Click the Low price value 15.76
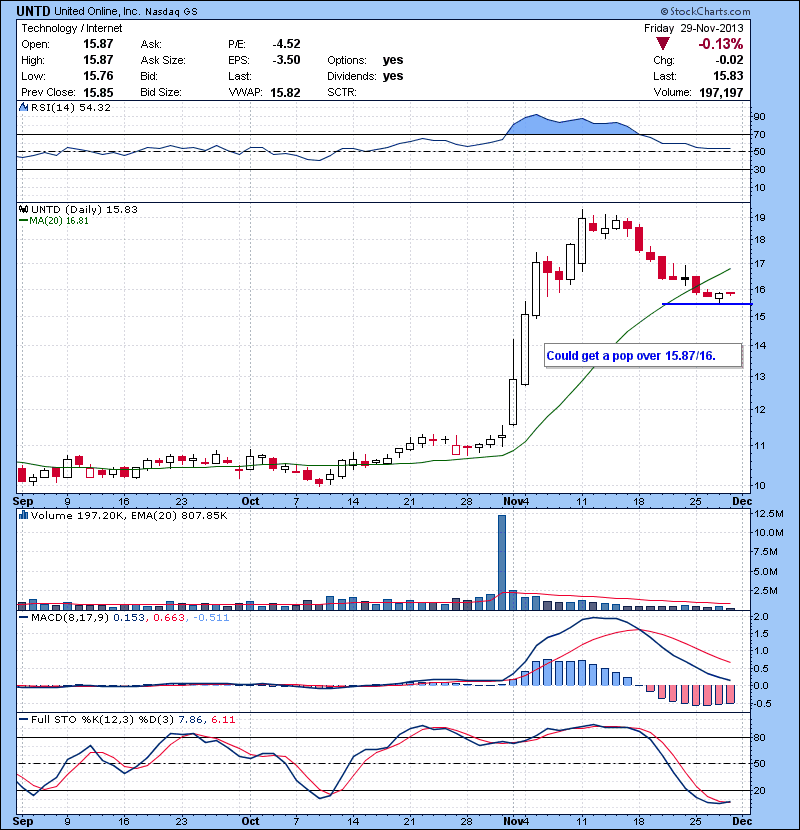This screenshot has height=830, width=800. click(98, 76)
